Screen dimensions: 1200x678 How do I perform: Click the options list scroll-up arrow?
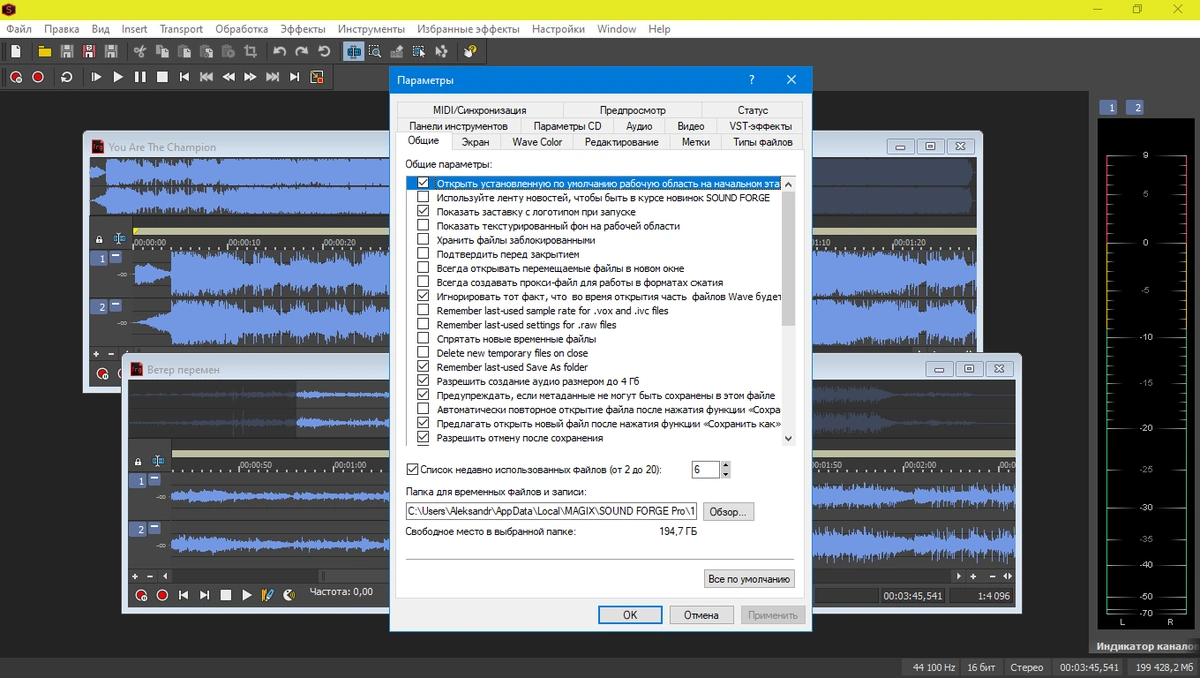tap(788, 184)
